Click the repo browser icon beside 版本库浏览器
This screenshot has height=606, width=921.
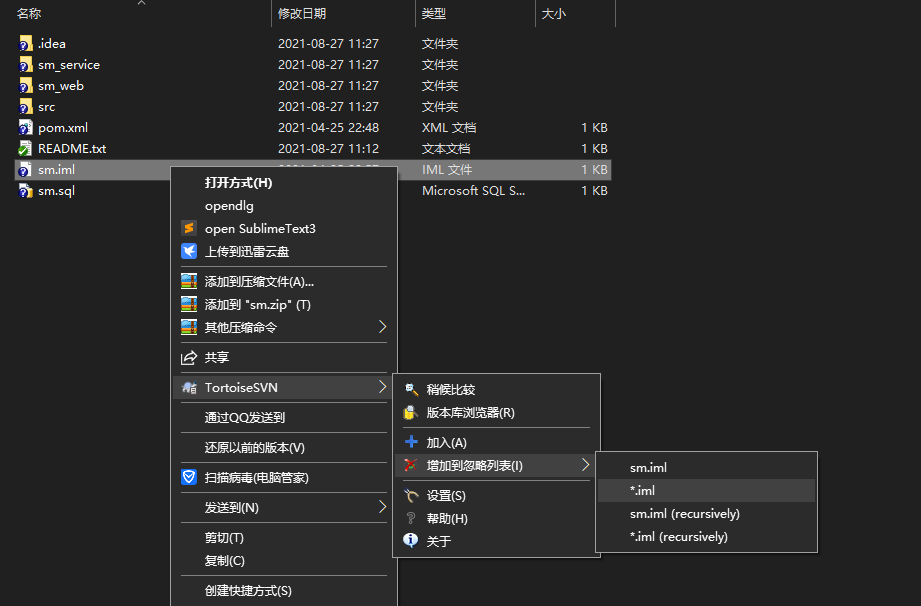[x=411, y=412]
